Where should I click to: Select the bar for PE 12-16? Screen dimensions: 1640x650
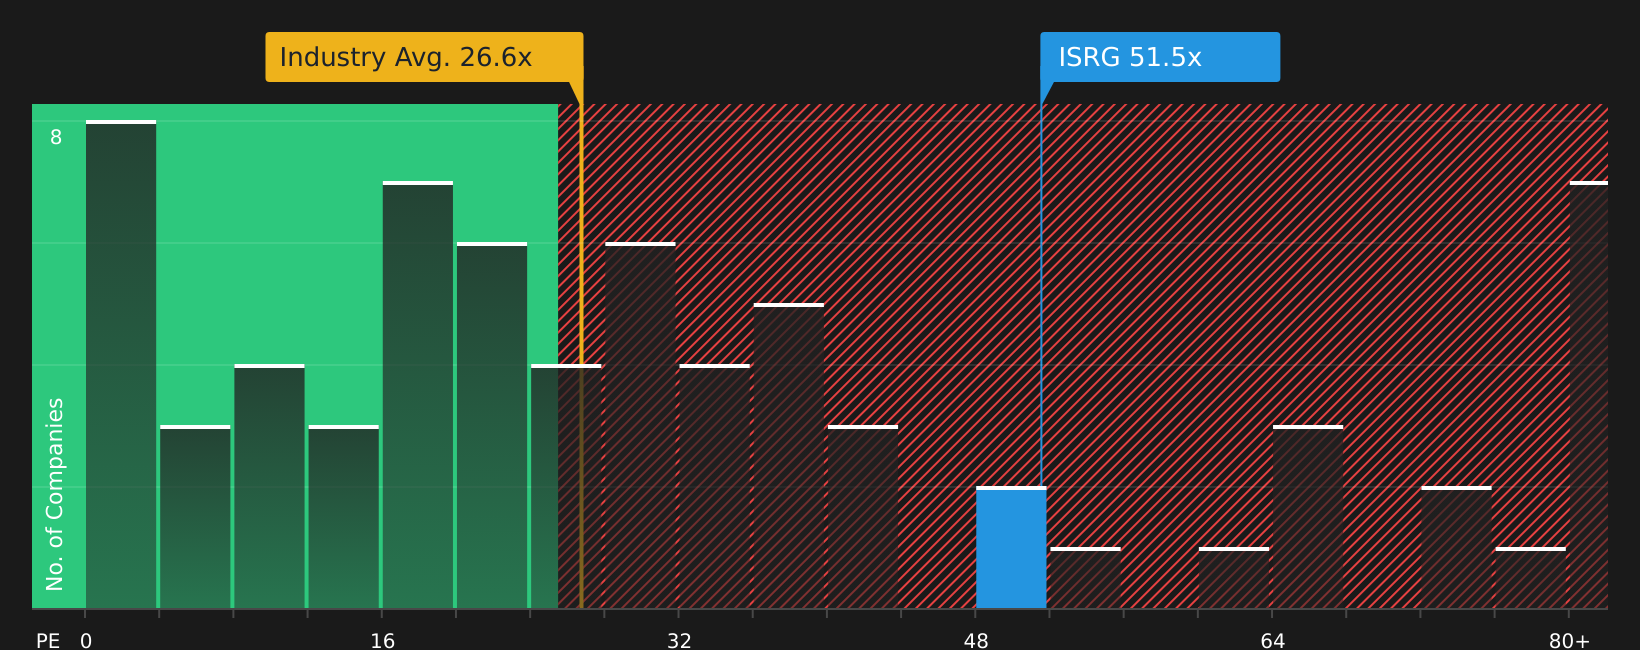pos(344,517)
